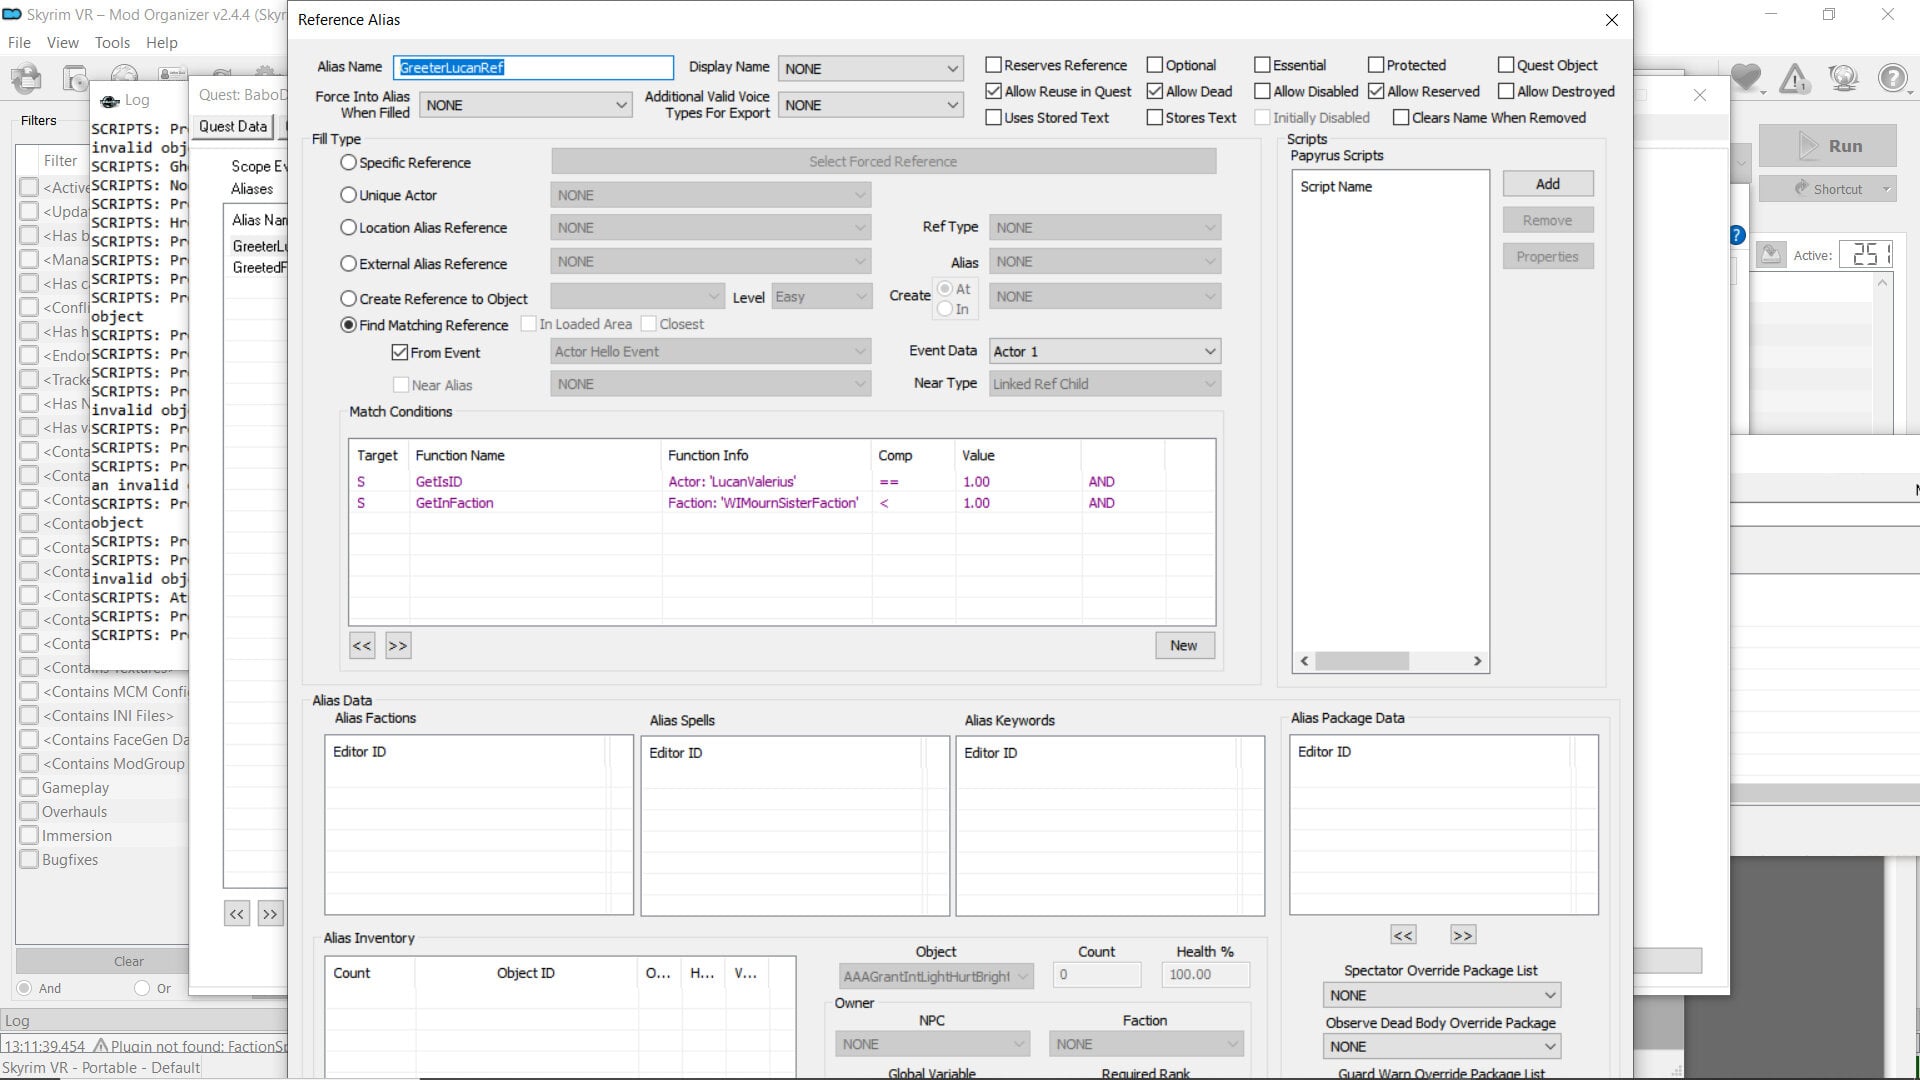The width and height of the screenshot is (1920, 1080).
Task: Click the Alias Inventory Count input field
Action: pos(1096,975)
